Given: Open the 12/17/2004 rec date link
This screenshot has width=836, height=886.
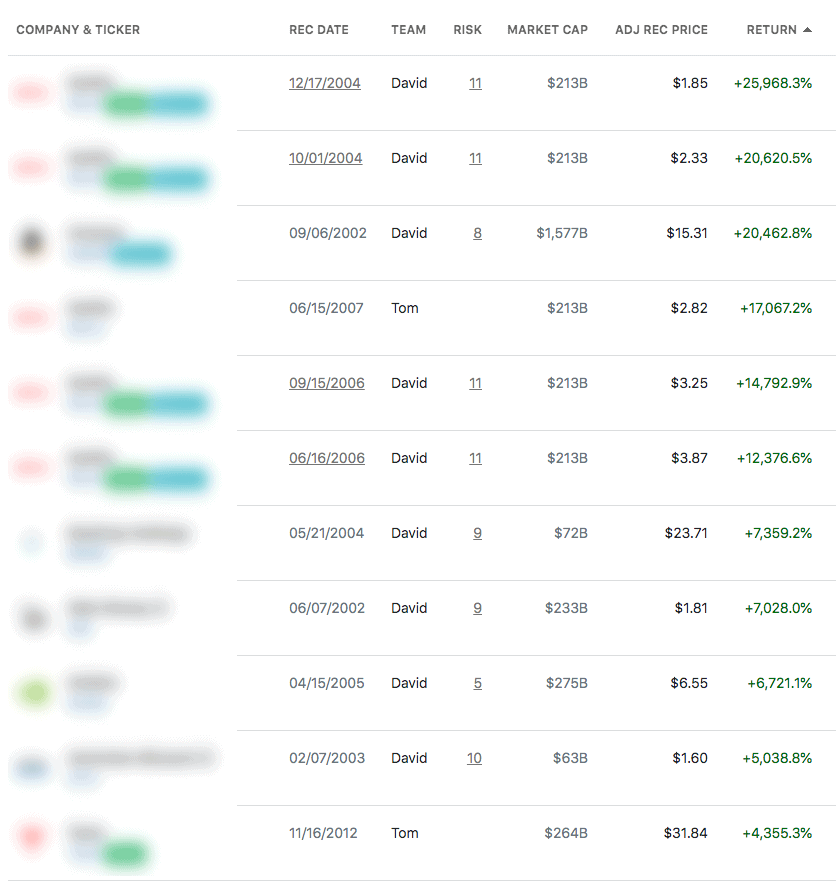Looking at the screenshot, I should coord(324,83).
